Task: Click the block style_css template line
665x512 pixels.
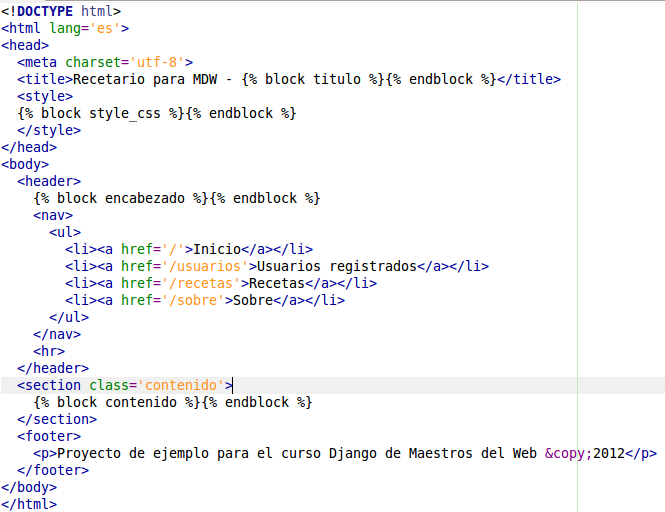Action: (157, 113)
